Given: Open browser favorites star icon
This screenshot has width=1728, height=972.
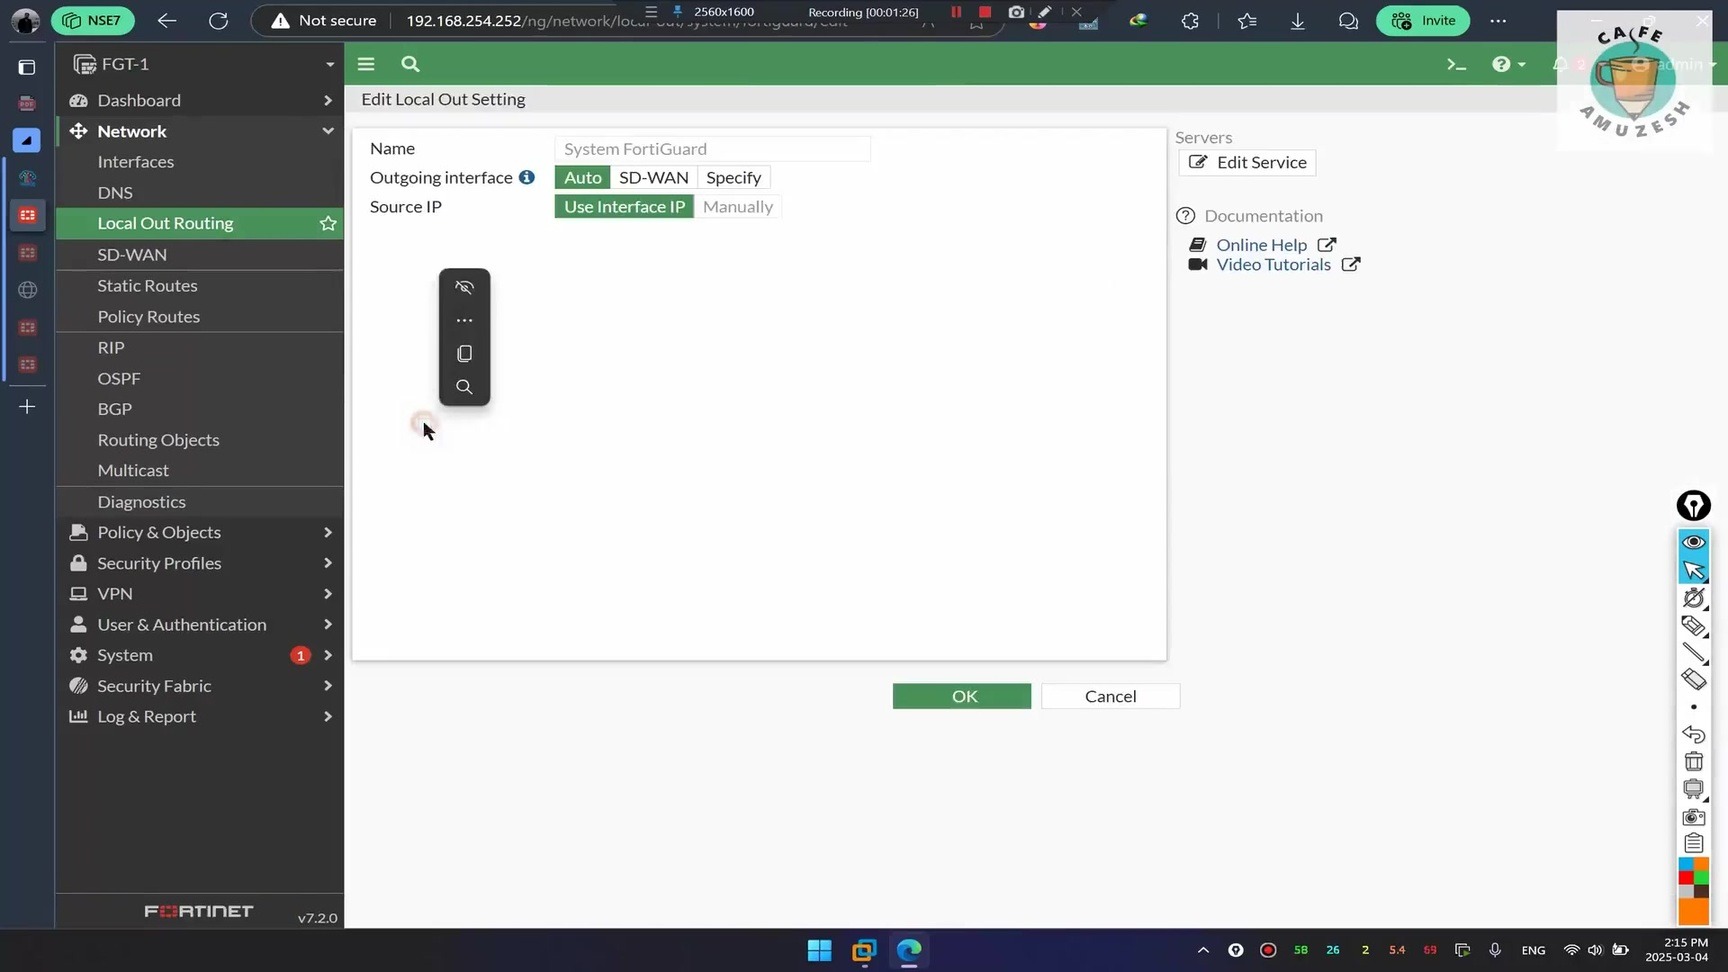Looking at the screenshot, I should point(1246,20).
